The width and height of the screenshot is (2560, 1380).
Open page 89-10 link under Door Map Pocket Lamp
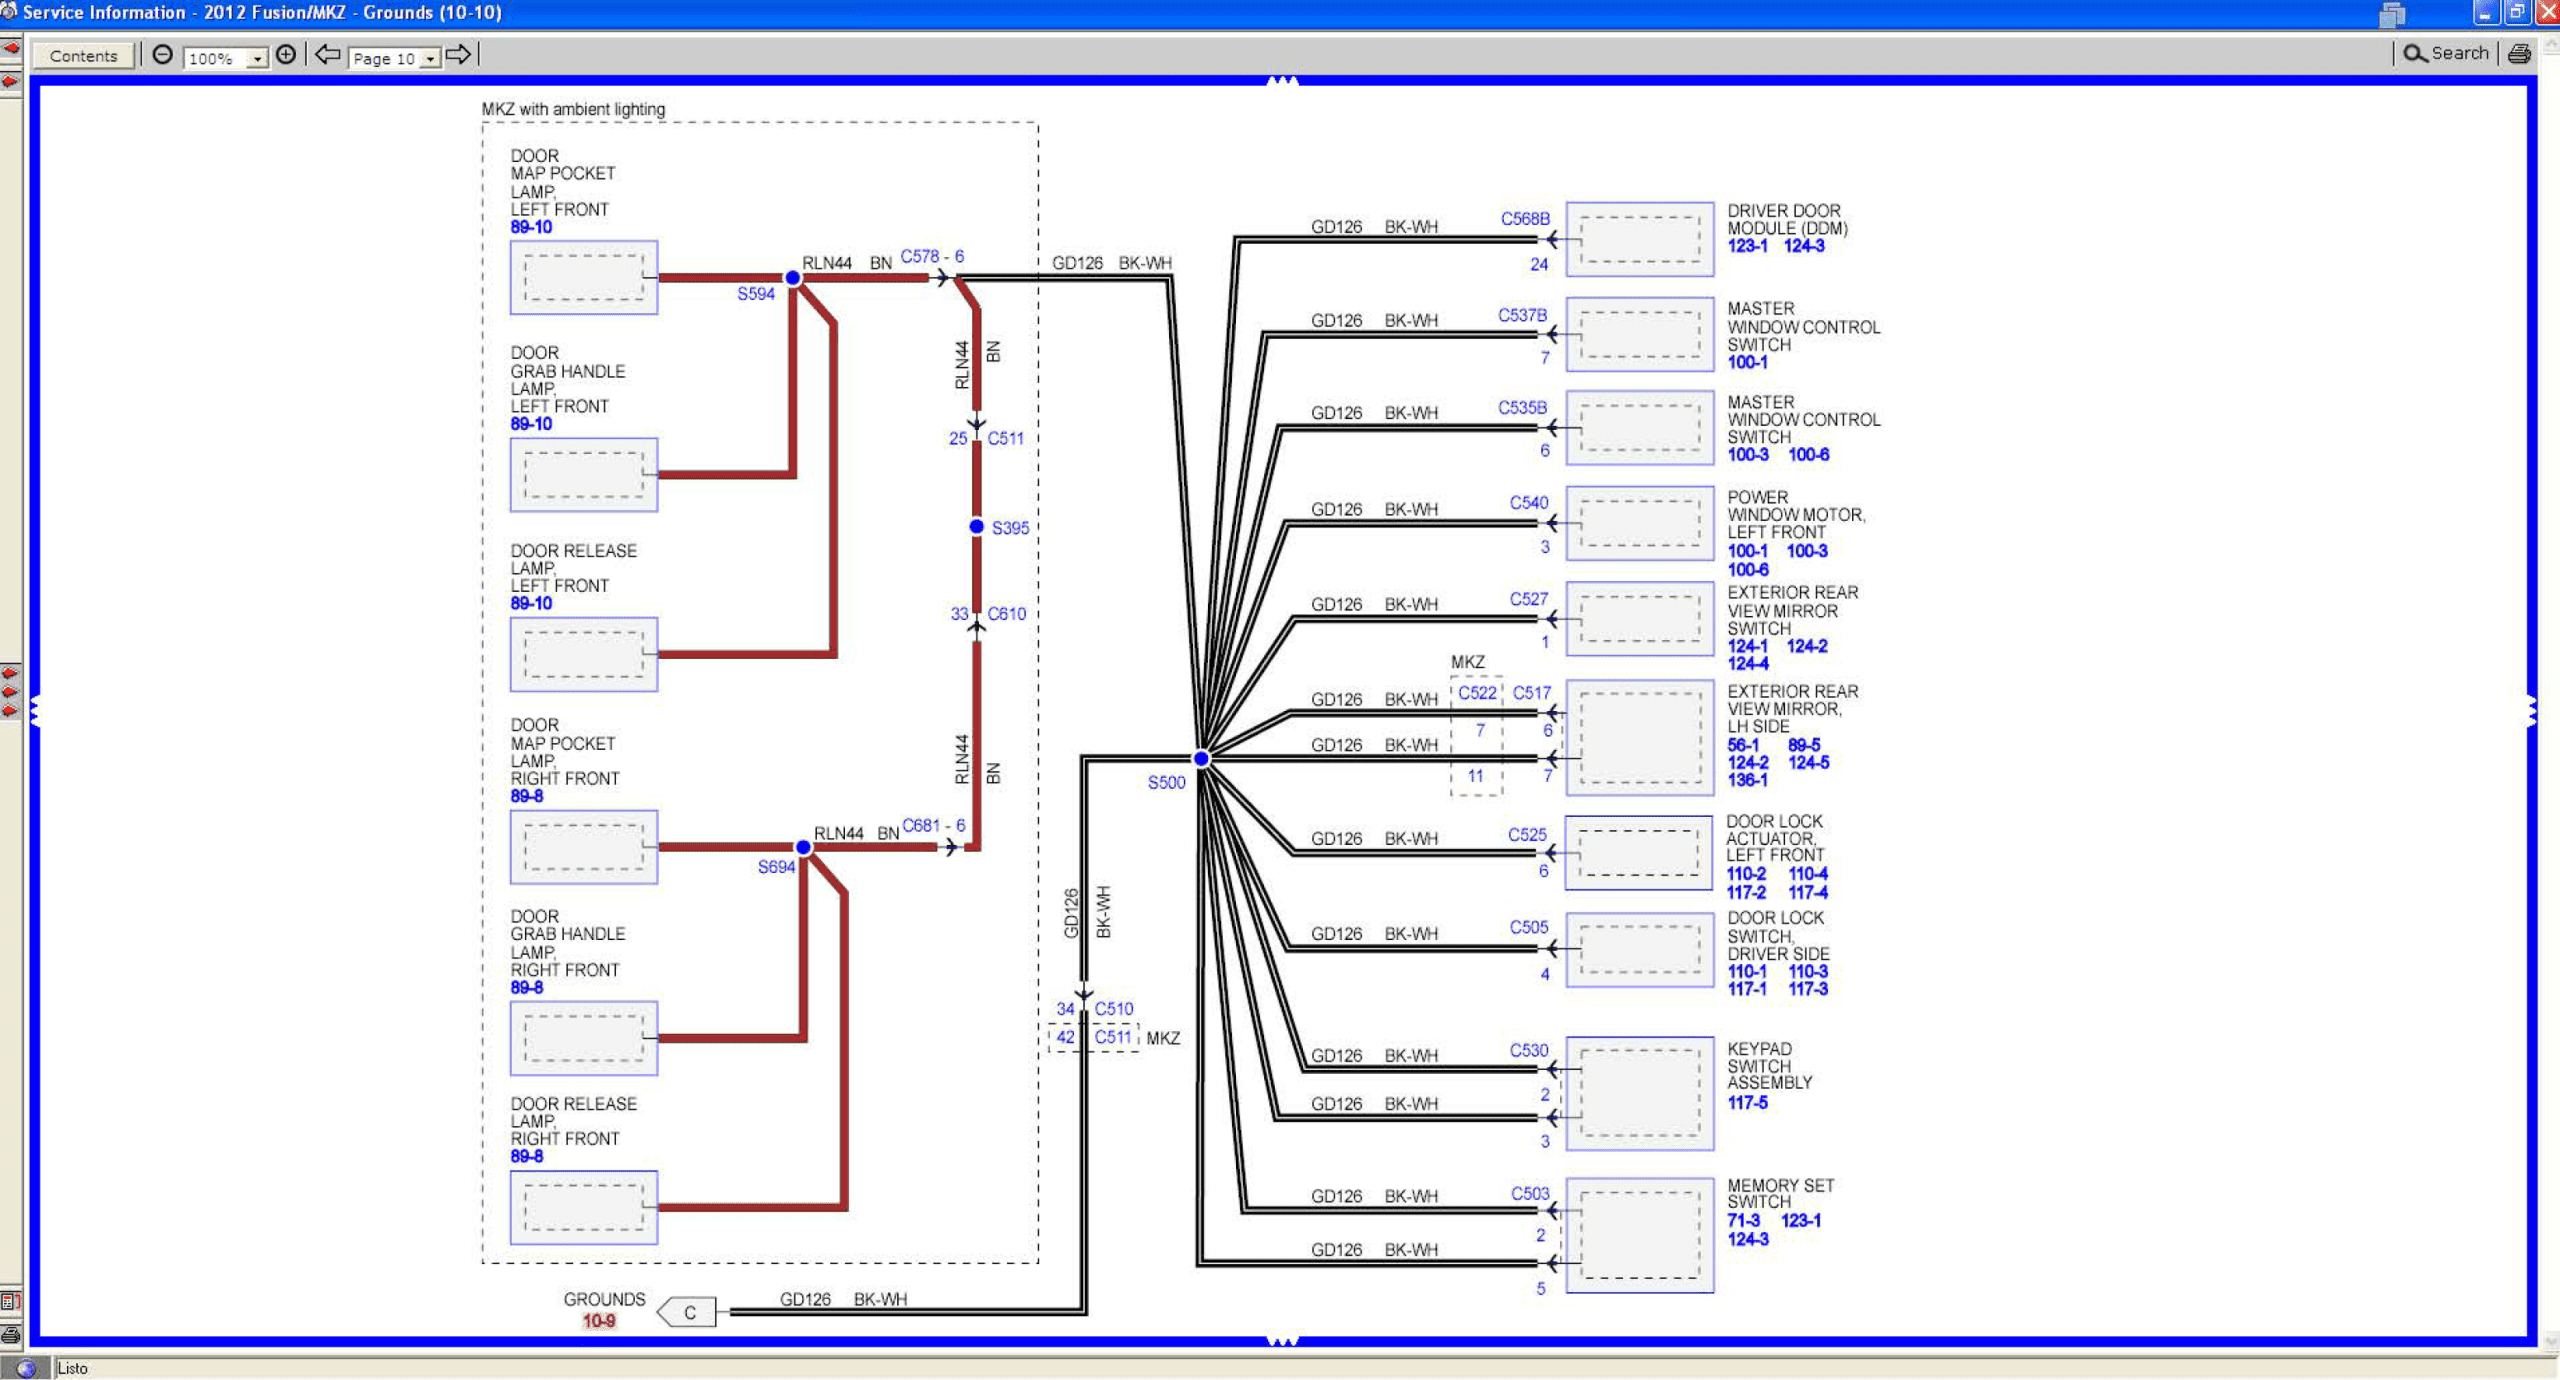(531, 227)
